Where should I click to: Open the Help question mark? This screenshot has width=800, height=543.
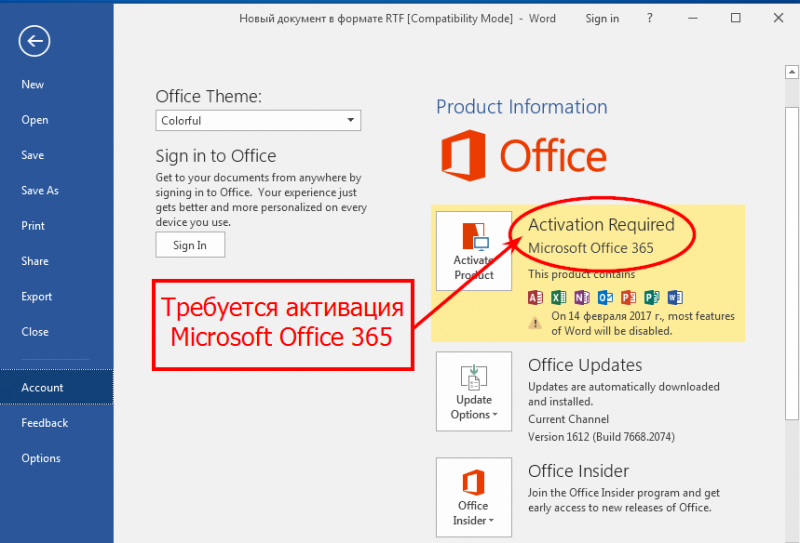click(649, 18)
